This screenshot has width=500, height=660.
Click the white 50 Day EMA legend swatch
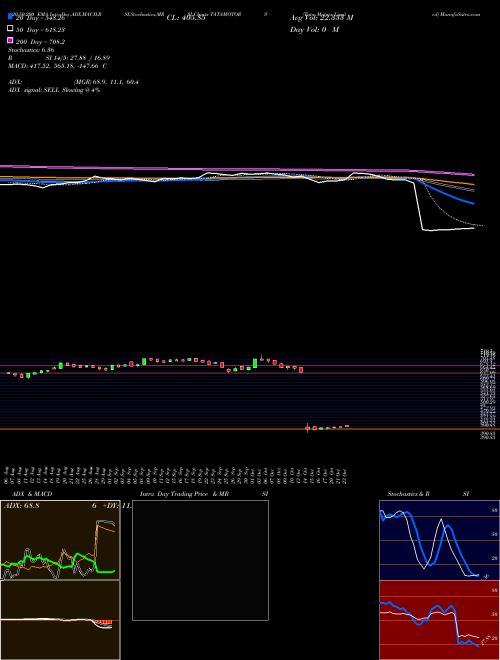click(x=10, y=28)
